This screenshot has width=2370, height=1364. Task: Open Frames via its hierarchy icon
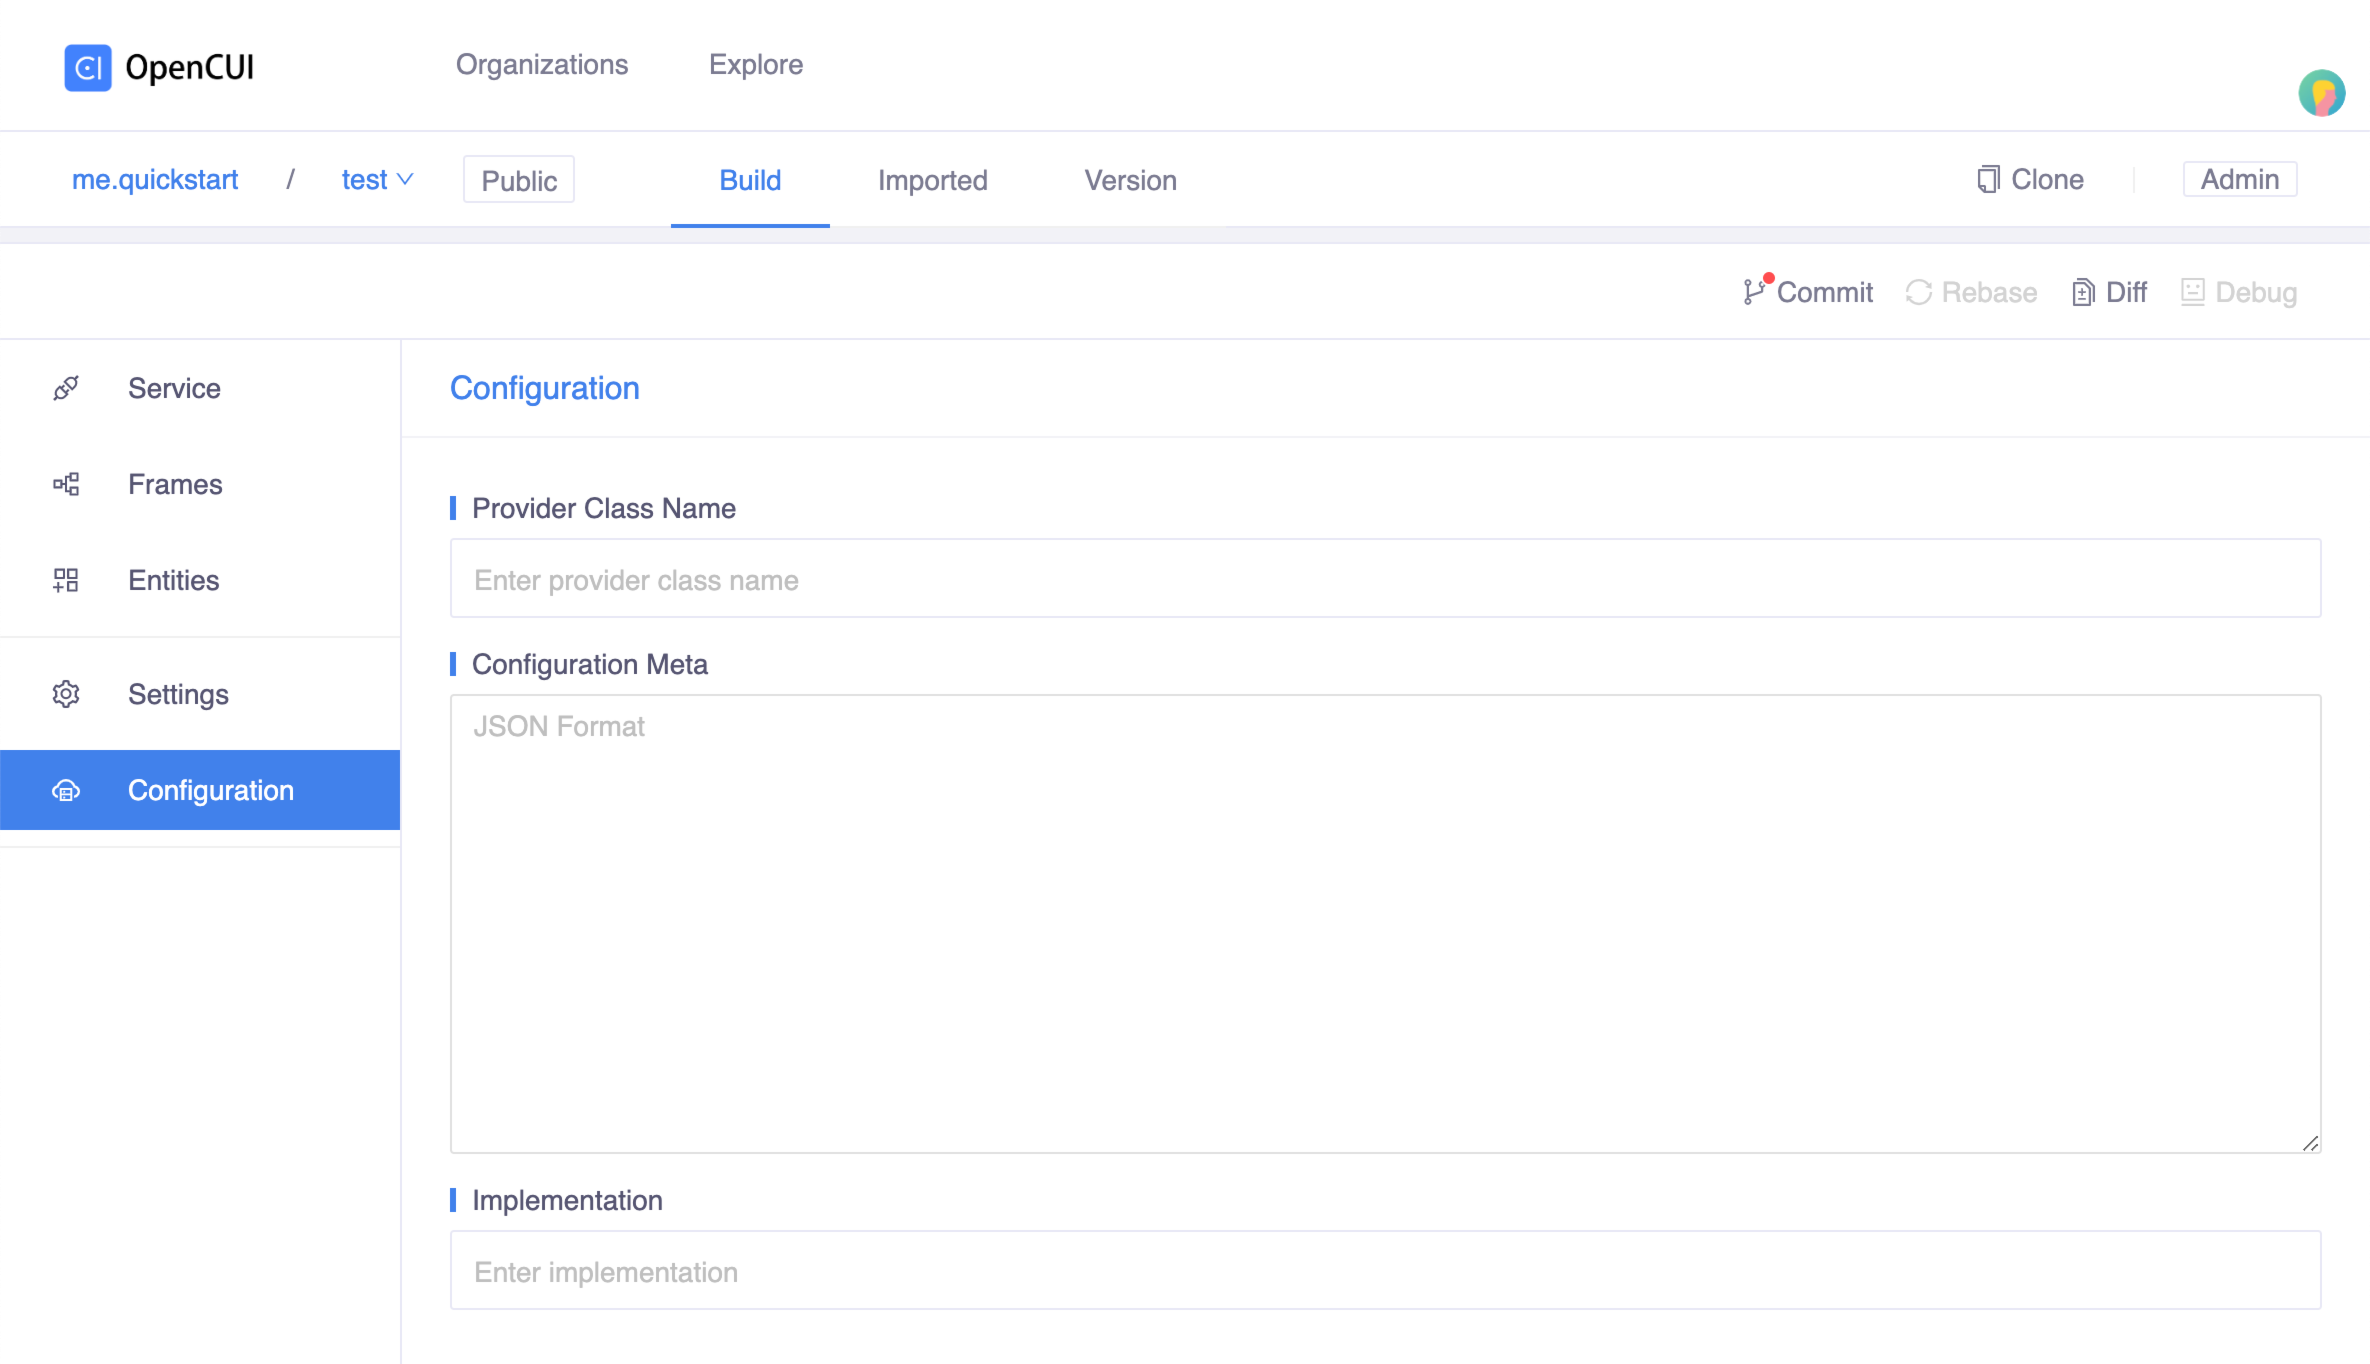tap(66, 485)
